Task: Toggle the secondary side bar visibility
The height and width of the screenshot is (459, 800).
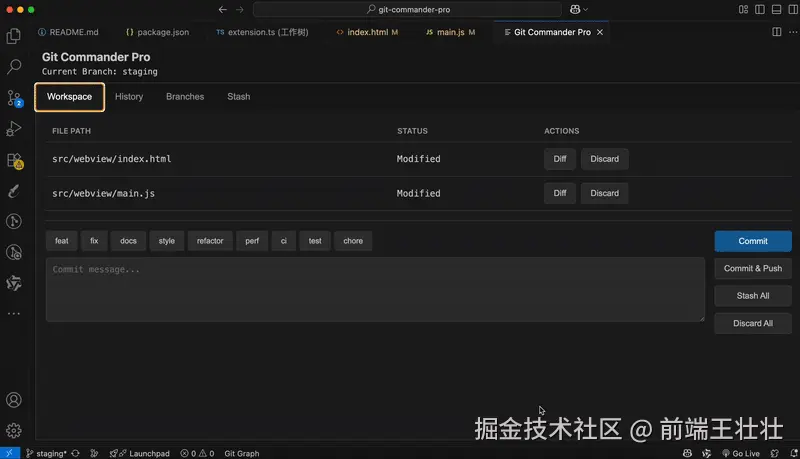Action: click(793, 9)
